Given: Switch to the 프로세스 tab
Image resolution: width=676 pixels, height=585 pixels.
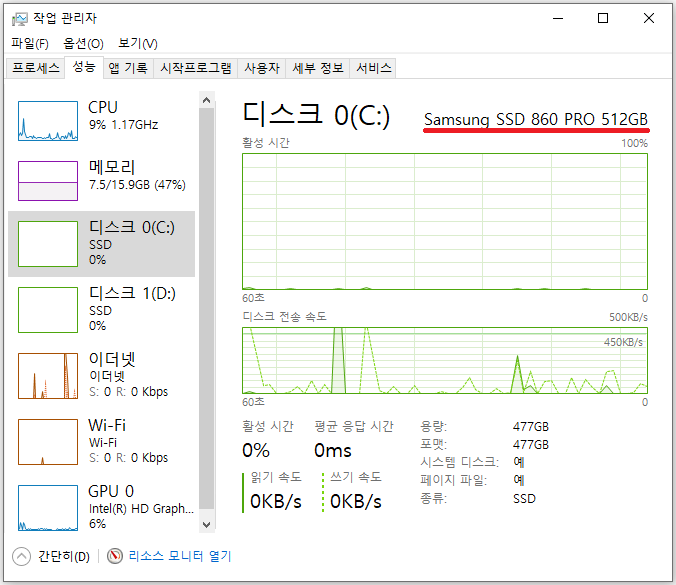Looking at the screenshot, I should [x=35, y=68].
